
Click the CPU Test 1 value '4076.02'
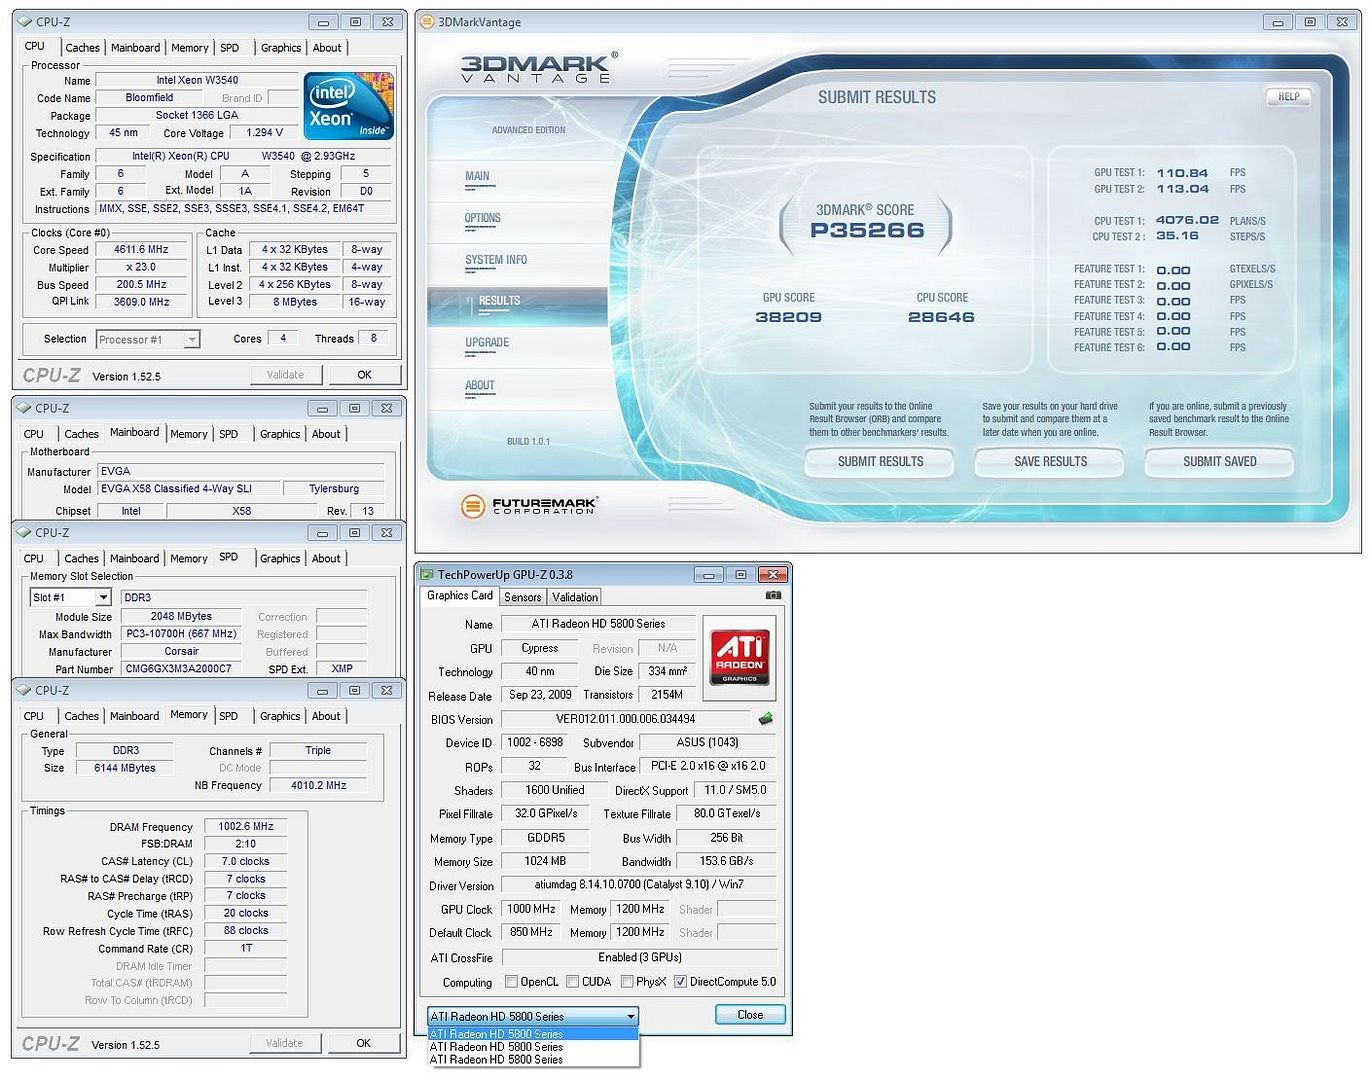(1187, 220)
